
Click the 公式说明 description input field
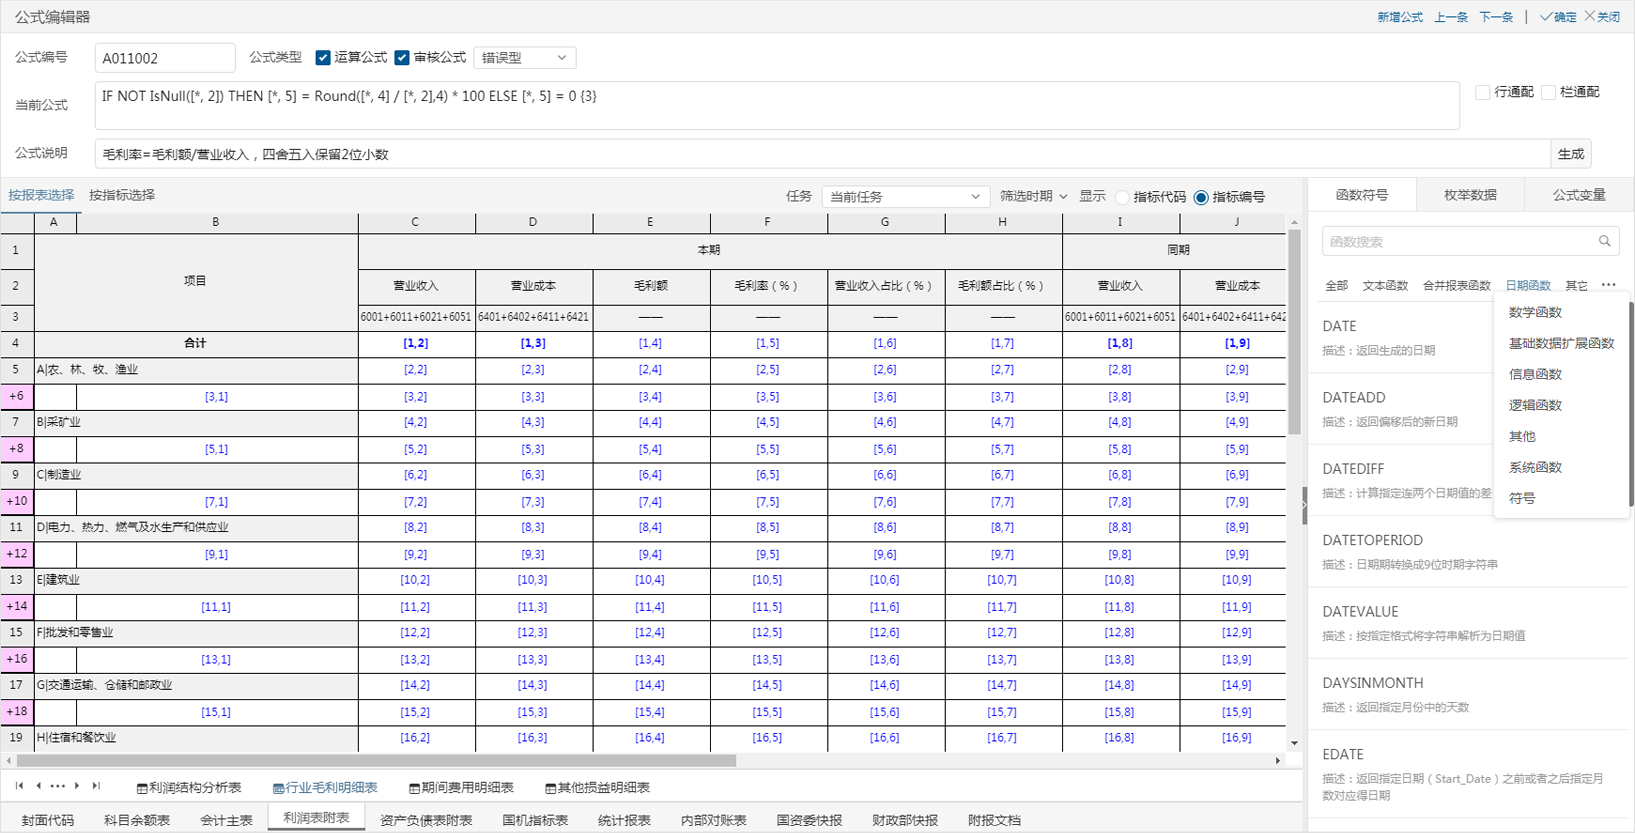point(820,154)
